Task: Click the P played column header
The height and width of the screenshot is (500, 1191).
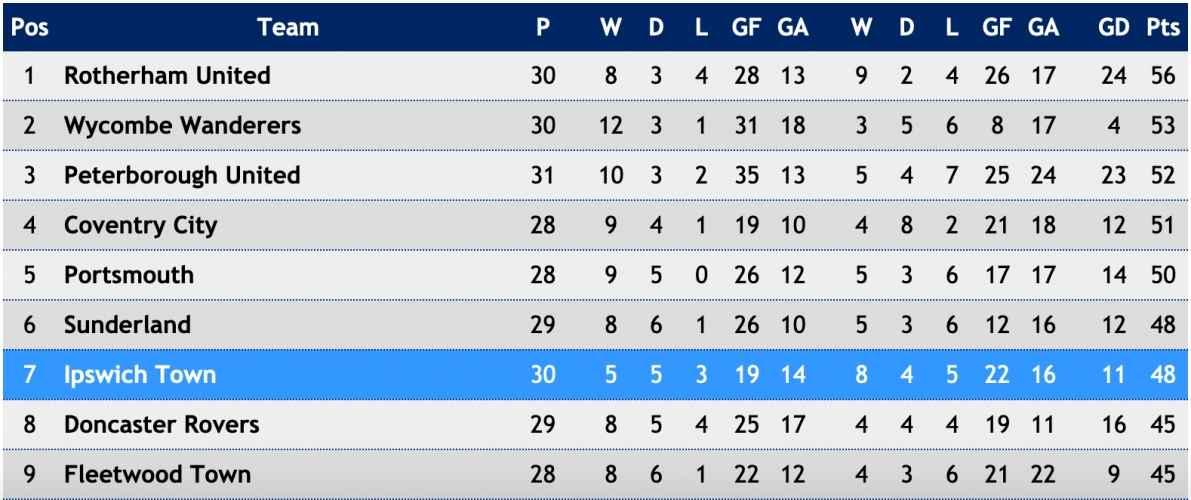Action: click(x=542, y=27)
